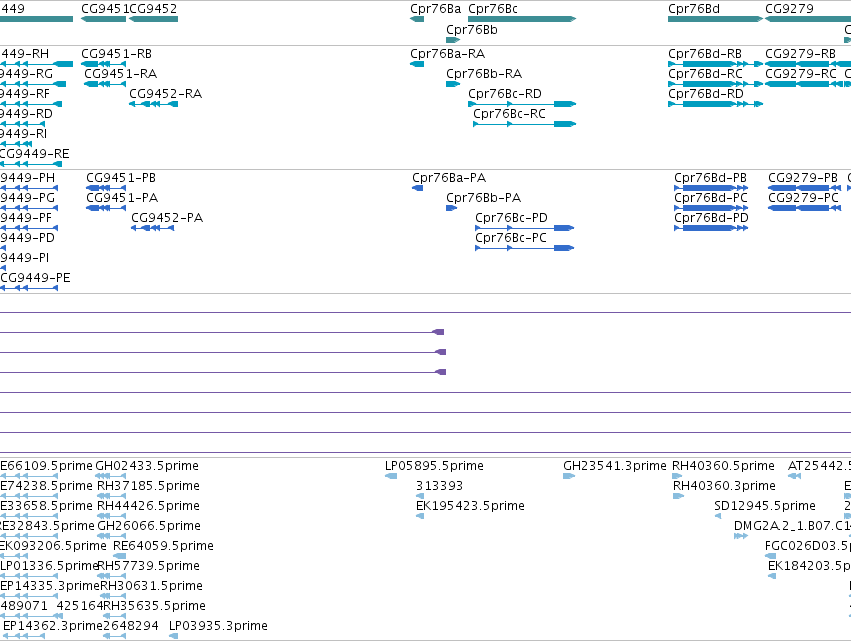Select the 2648294 feature label
Screen dimensions: 851x641
[x=131, y=626]
